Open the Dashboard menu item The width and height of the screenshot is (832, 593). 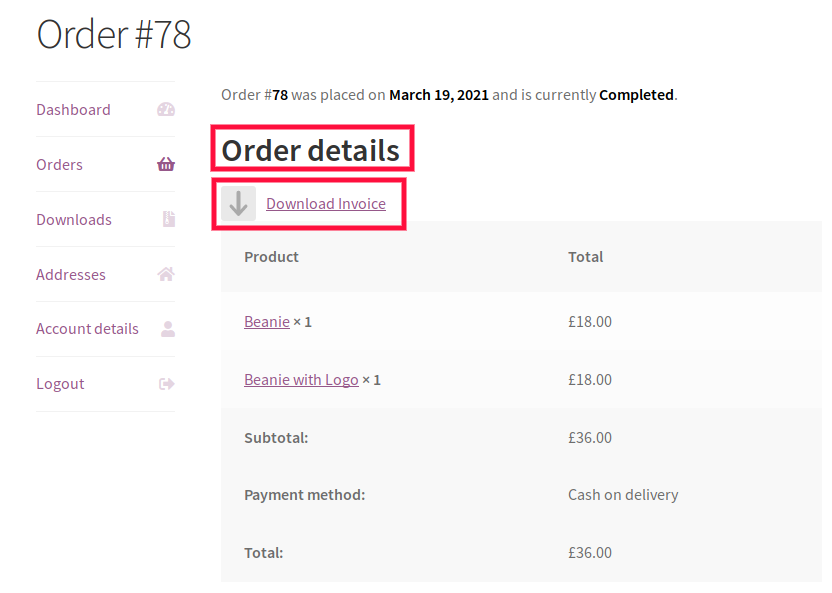(x=73, y=109)
